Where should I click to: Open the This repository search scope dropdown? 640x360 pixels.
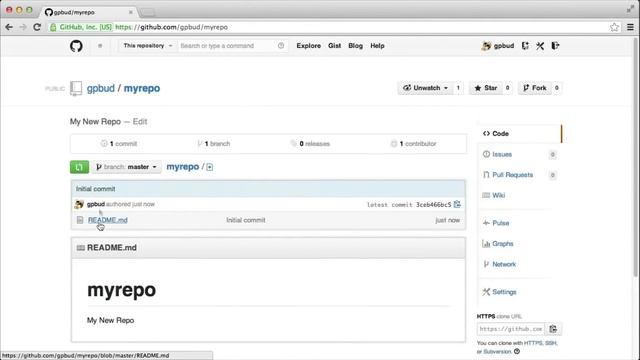click(x=148, y=46)
